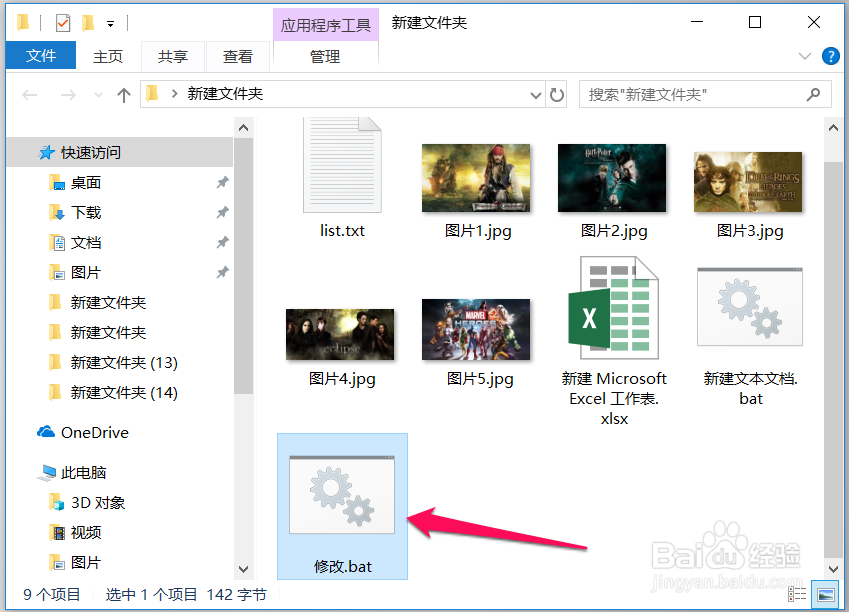Click navigation pane scroll up arrow
The height and width of the screenshot is (612, 849).
[x=244, y=128]
